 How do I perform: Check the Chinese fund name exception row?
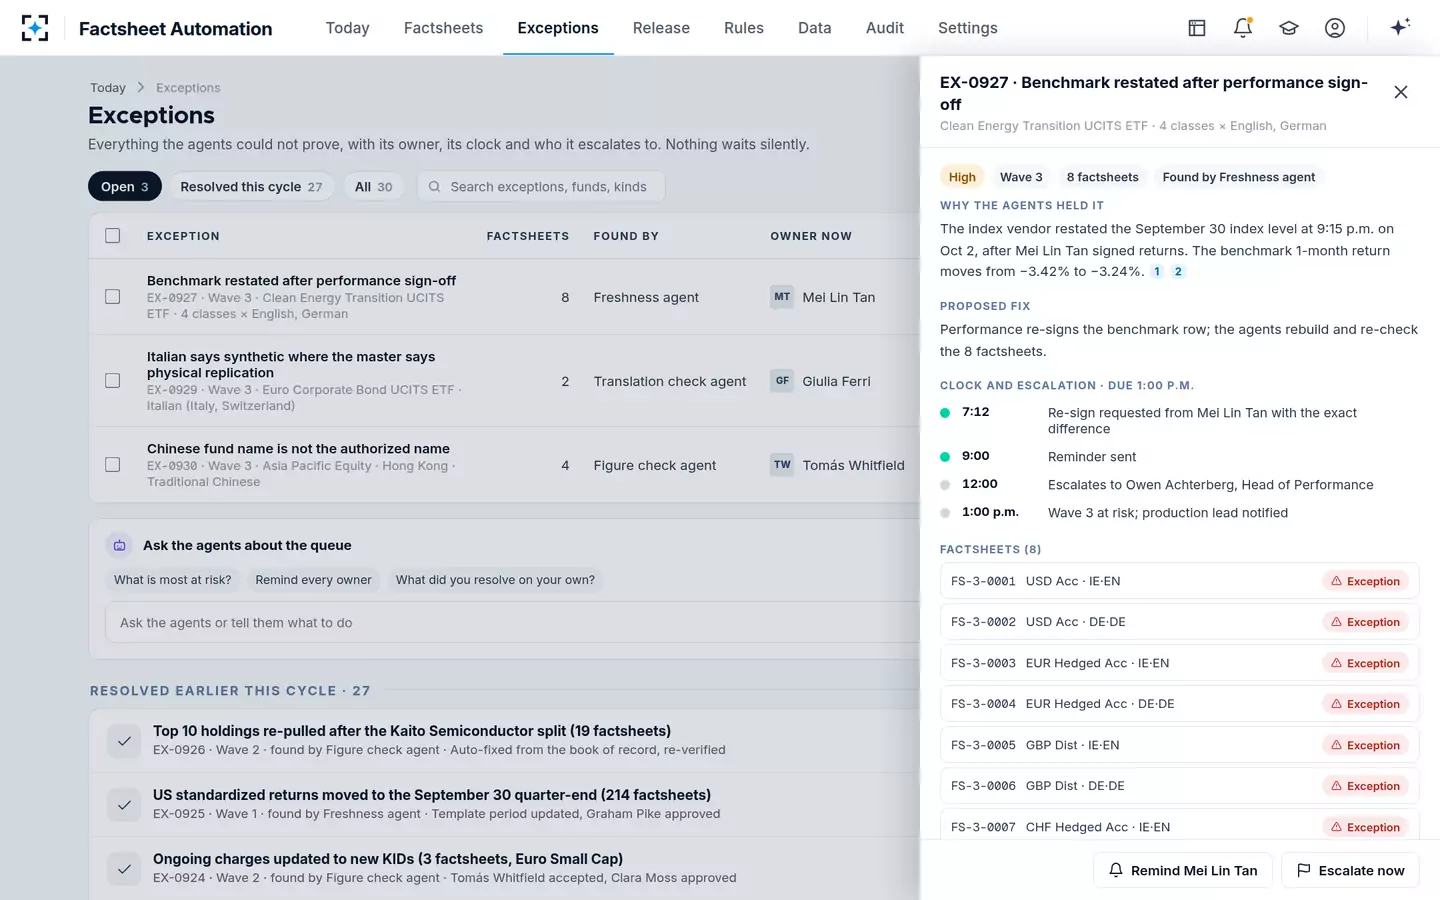point(113,465)
